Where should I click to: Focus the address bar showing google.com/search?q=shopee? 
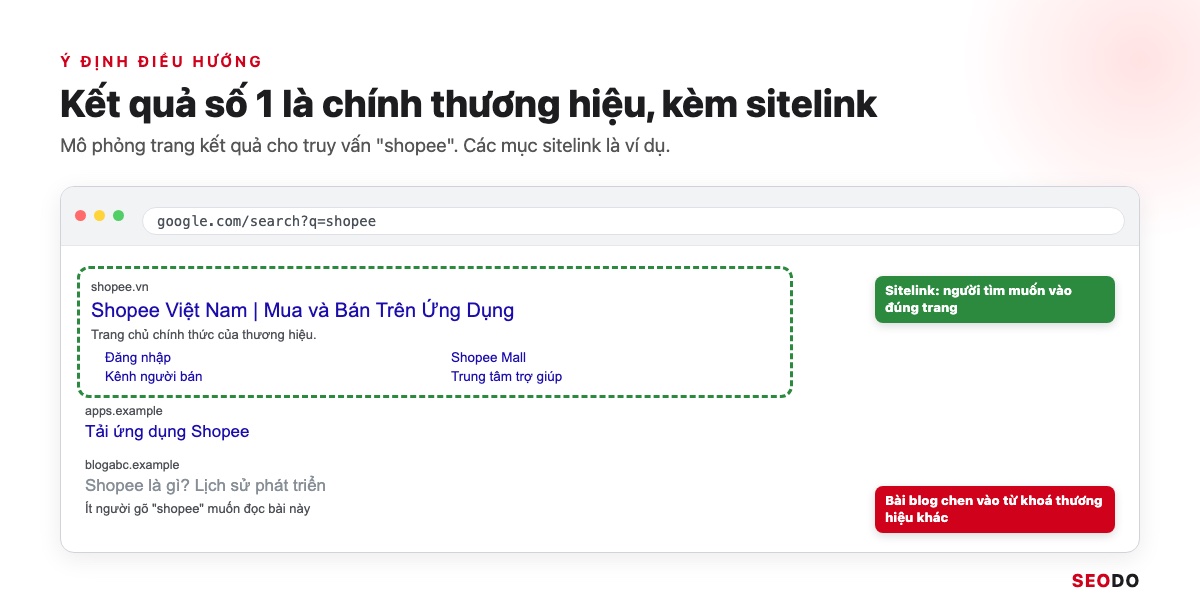(x=633, y=221)
